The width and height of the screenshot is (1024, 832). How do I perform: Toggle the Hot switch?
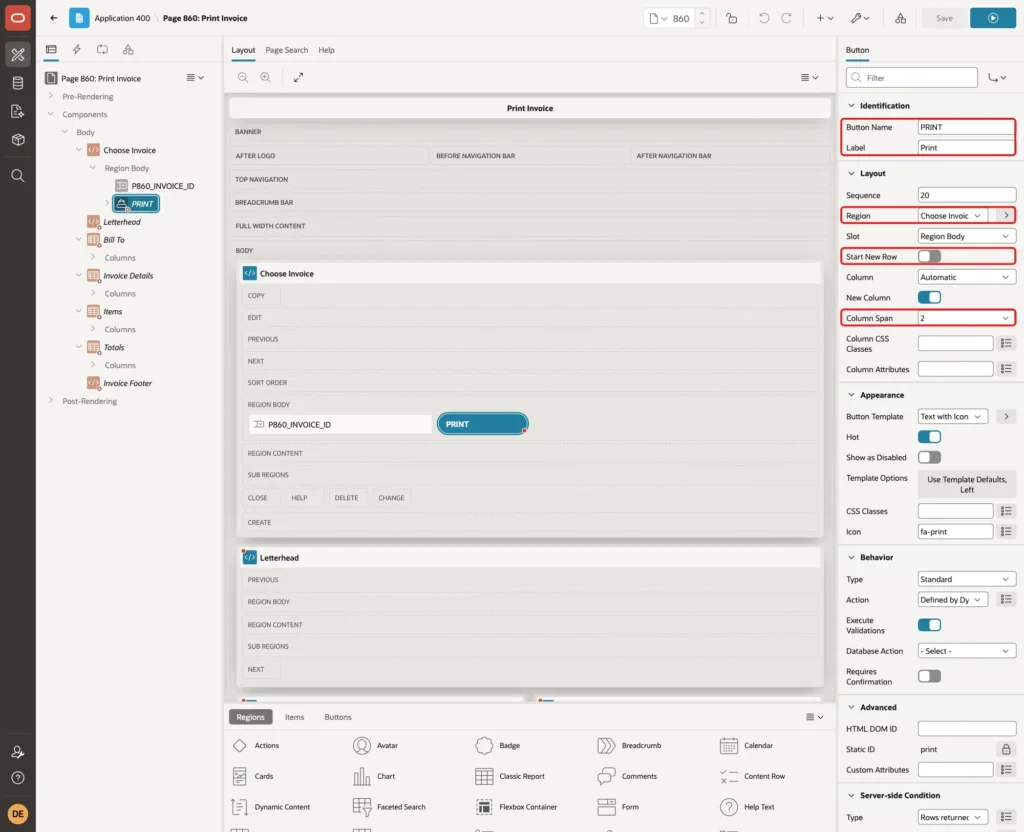(x=929, y=437)
